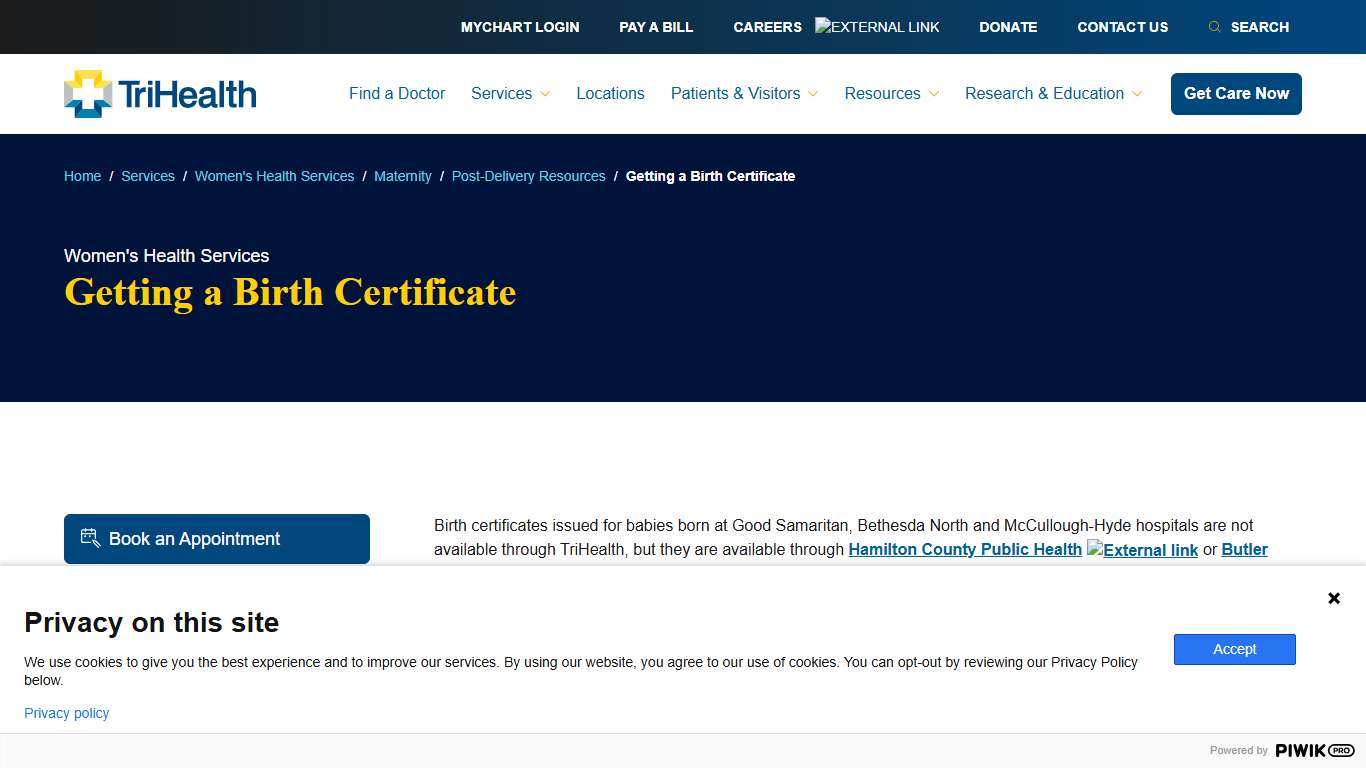Click the Get Care Now button
This screenshot has width=1366, height=768.
click(x=1236, y=93)
